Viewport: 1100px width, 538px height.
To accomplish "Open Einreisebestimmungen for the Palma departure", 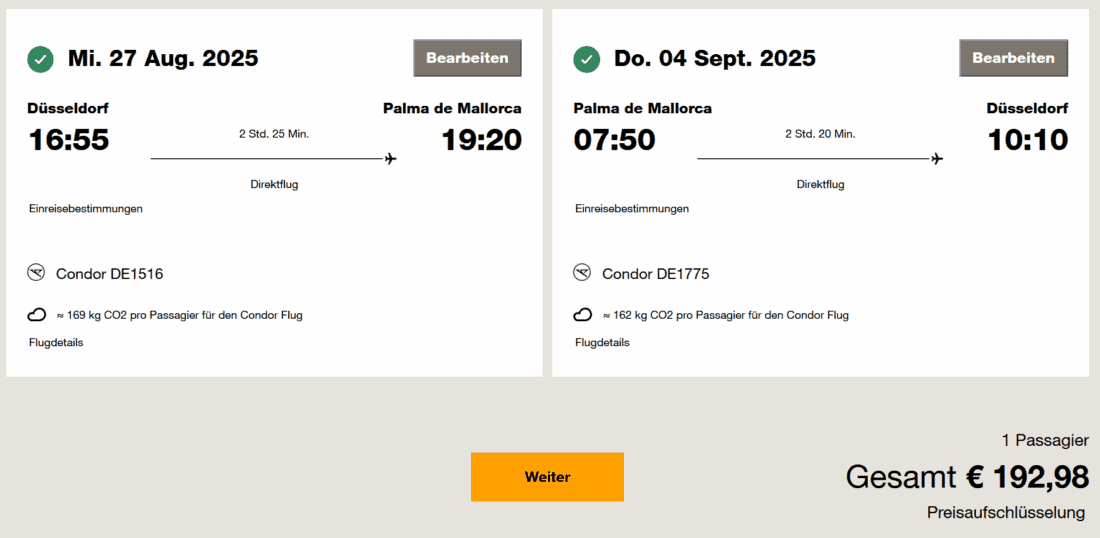I will [x=632, y=209].
